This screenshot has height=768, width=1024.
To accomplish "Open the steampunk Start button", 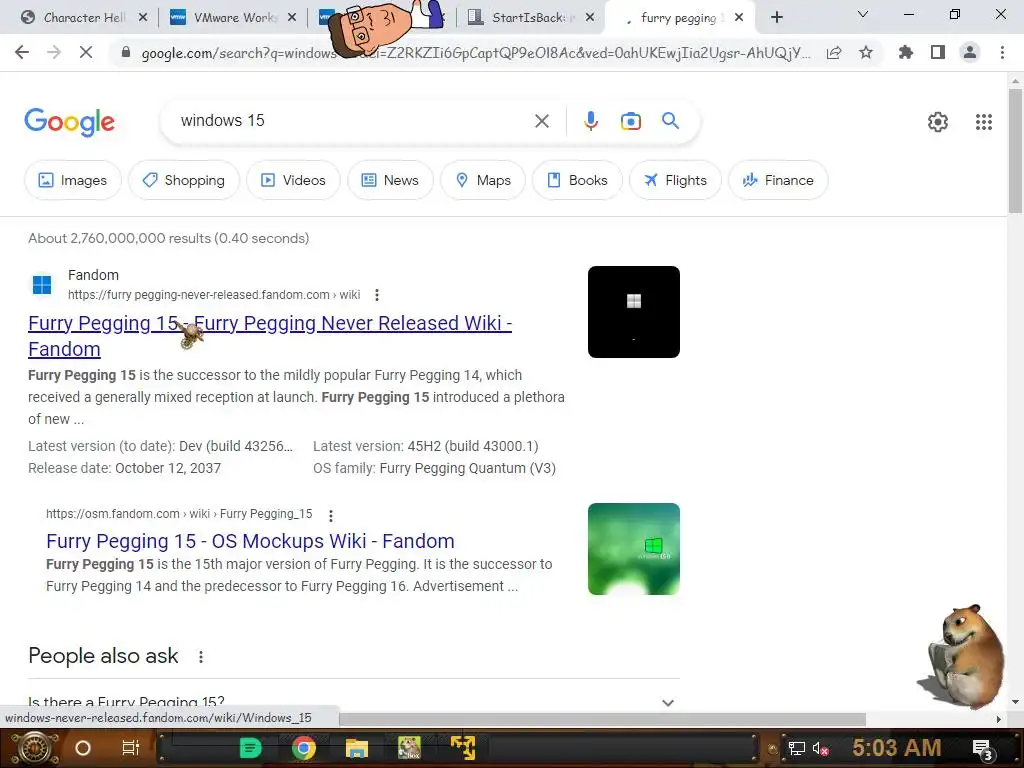I will click(33, 748).
